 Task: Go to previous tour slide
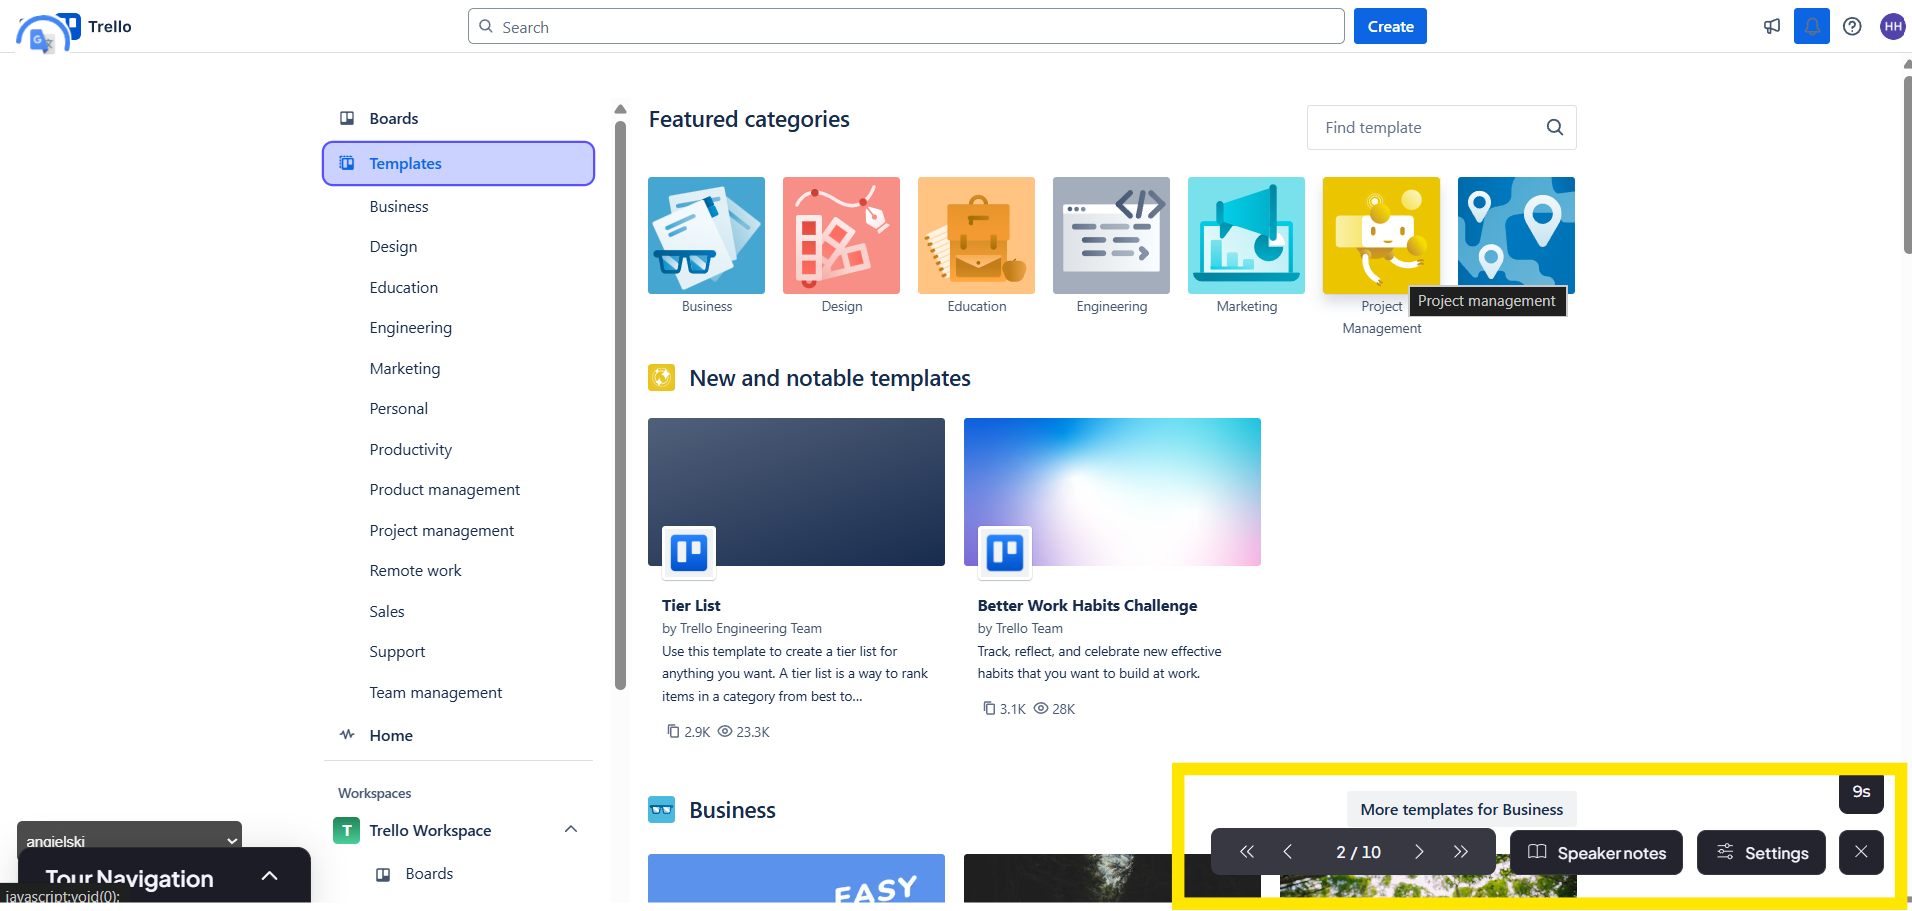pos(1288,852)
